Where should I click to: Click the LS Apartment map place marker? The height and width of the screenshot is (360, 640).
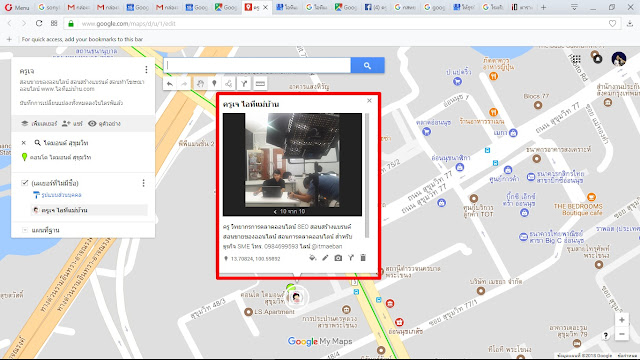pos(248,312)
